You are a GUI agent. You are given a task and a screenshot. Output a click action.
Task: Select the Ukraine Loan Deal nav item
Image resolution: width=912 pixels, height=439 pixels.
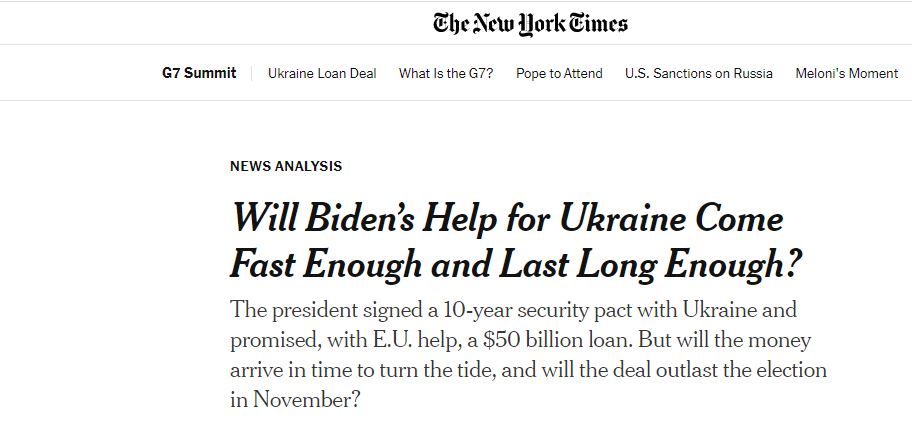pos(322,73)
